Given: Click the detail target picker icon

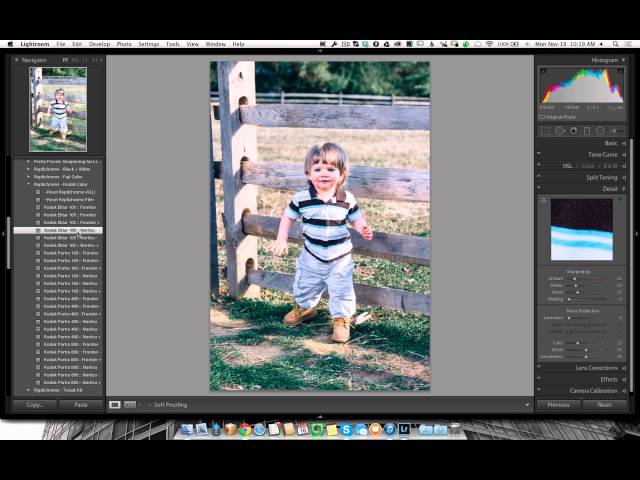Looking at the screenshot, I should point(543,200).
